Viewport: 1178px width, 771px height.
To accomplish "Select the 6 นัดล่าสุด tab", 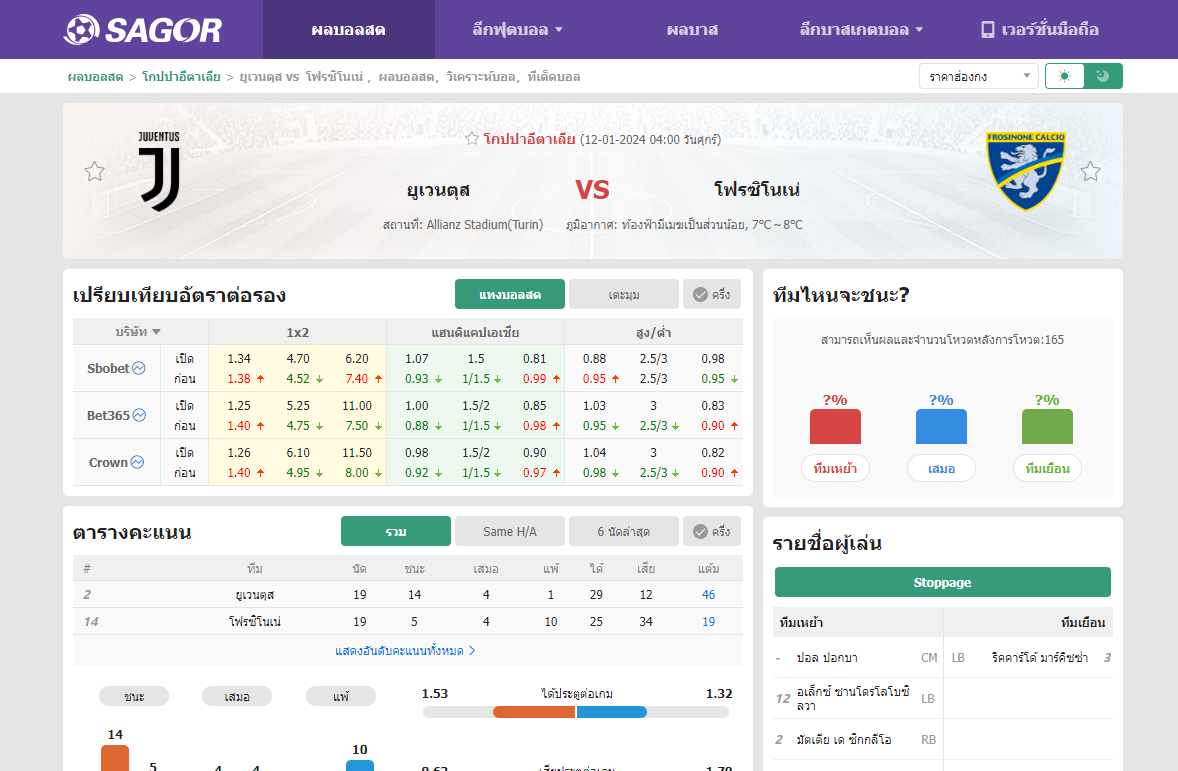I will (624, 531).
